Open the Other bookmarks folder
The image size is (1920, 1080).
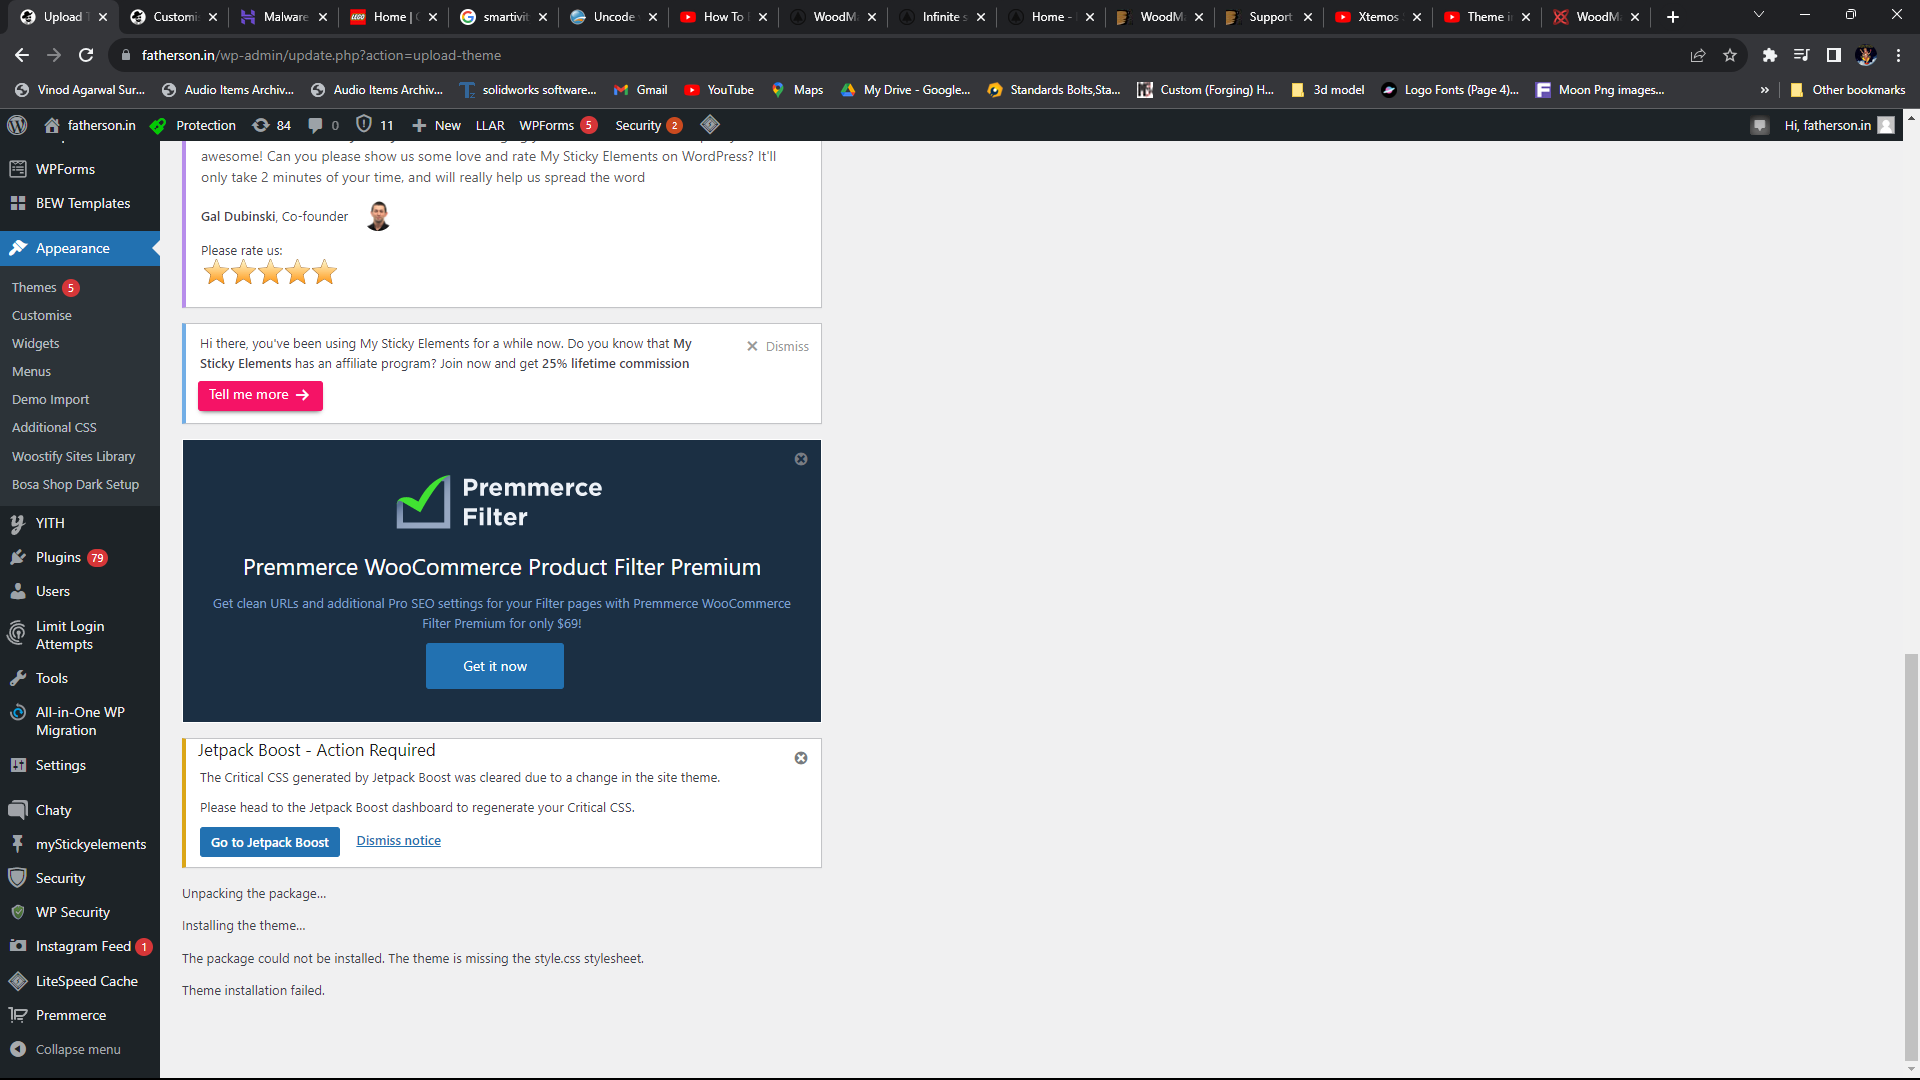(1848, 90)
